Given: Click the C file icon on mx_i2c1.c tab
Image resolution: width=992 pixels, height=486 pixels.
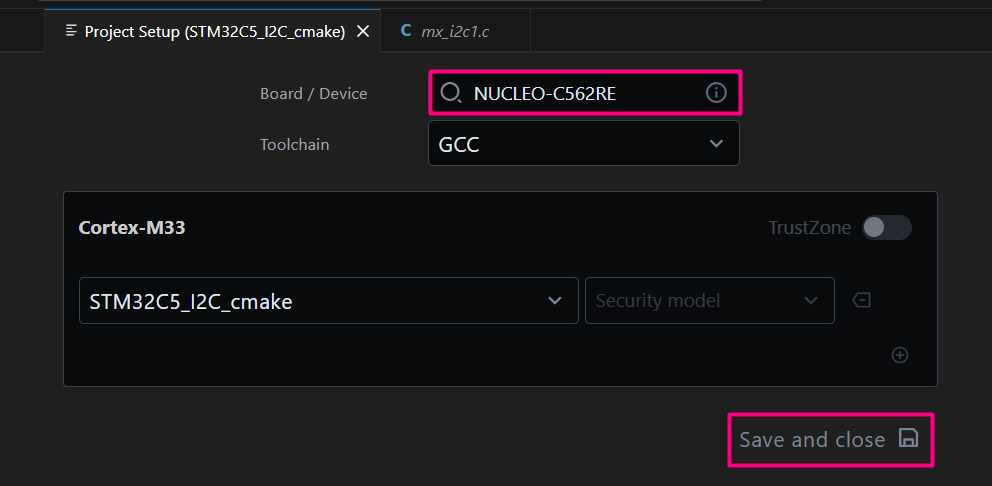Looking at the screenshot, I should pos(406,30).
